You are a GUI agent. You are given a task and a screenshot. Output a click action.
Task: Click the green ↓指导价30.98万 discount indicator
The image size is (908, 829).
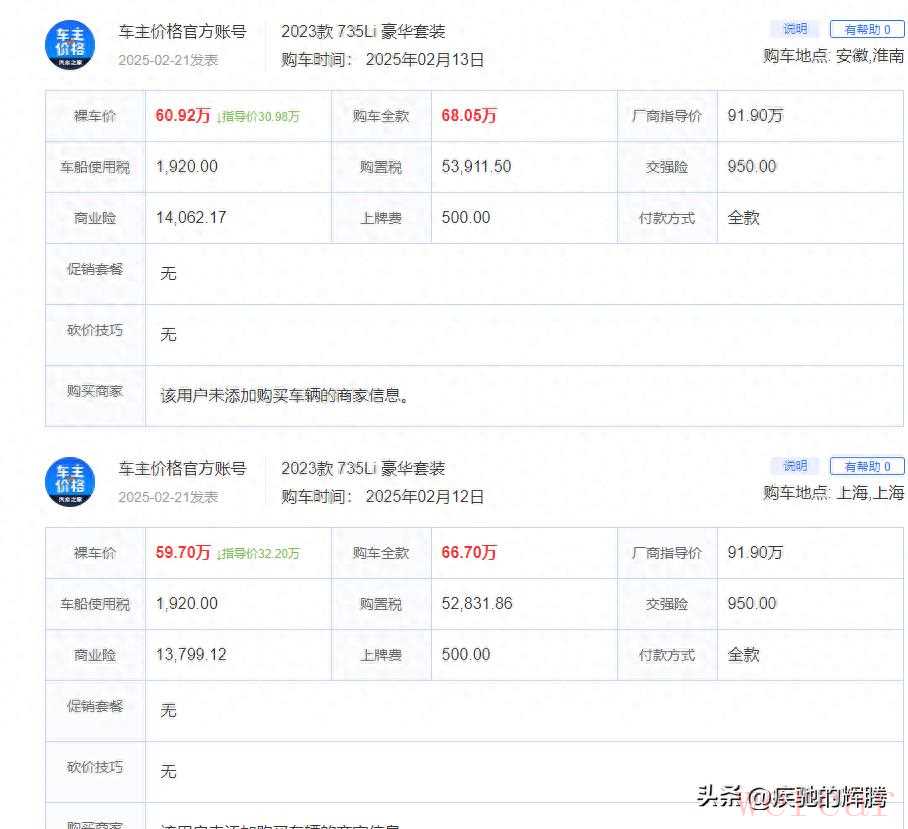point(258,116)
